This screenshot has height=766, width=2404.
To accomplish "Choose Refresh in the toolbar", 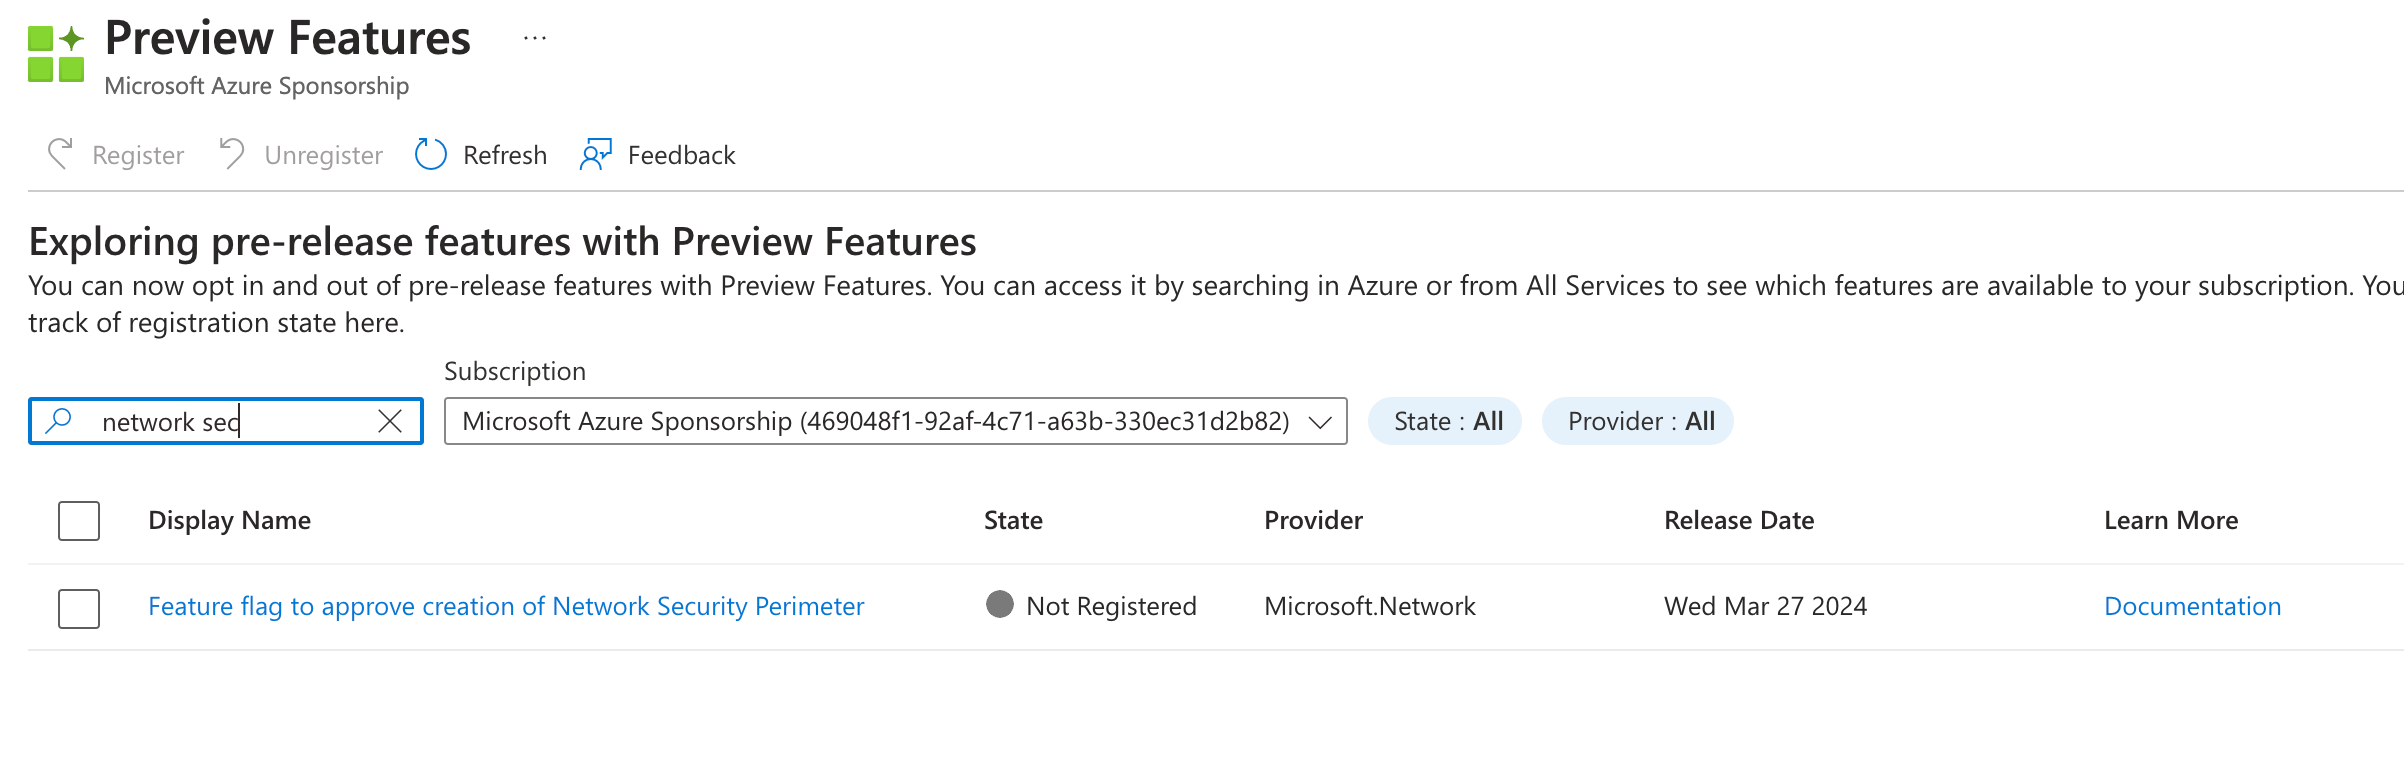I will coord(481,155).
